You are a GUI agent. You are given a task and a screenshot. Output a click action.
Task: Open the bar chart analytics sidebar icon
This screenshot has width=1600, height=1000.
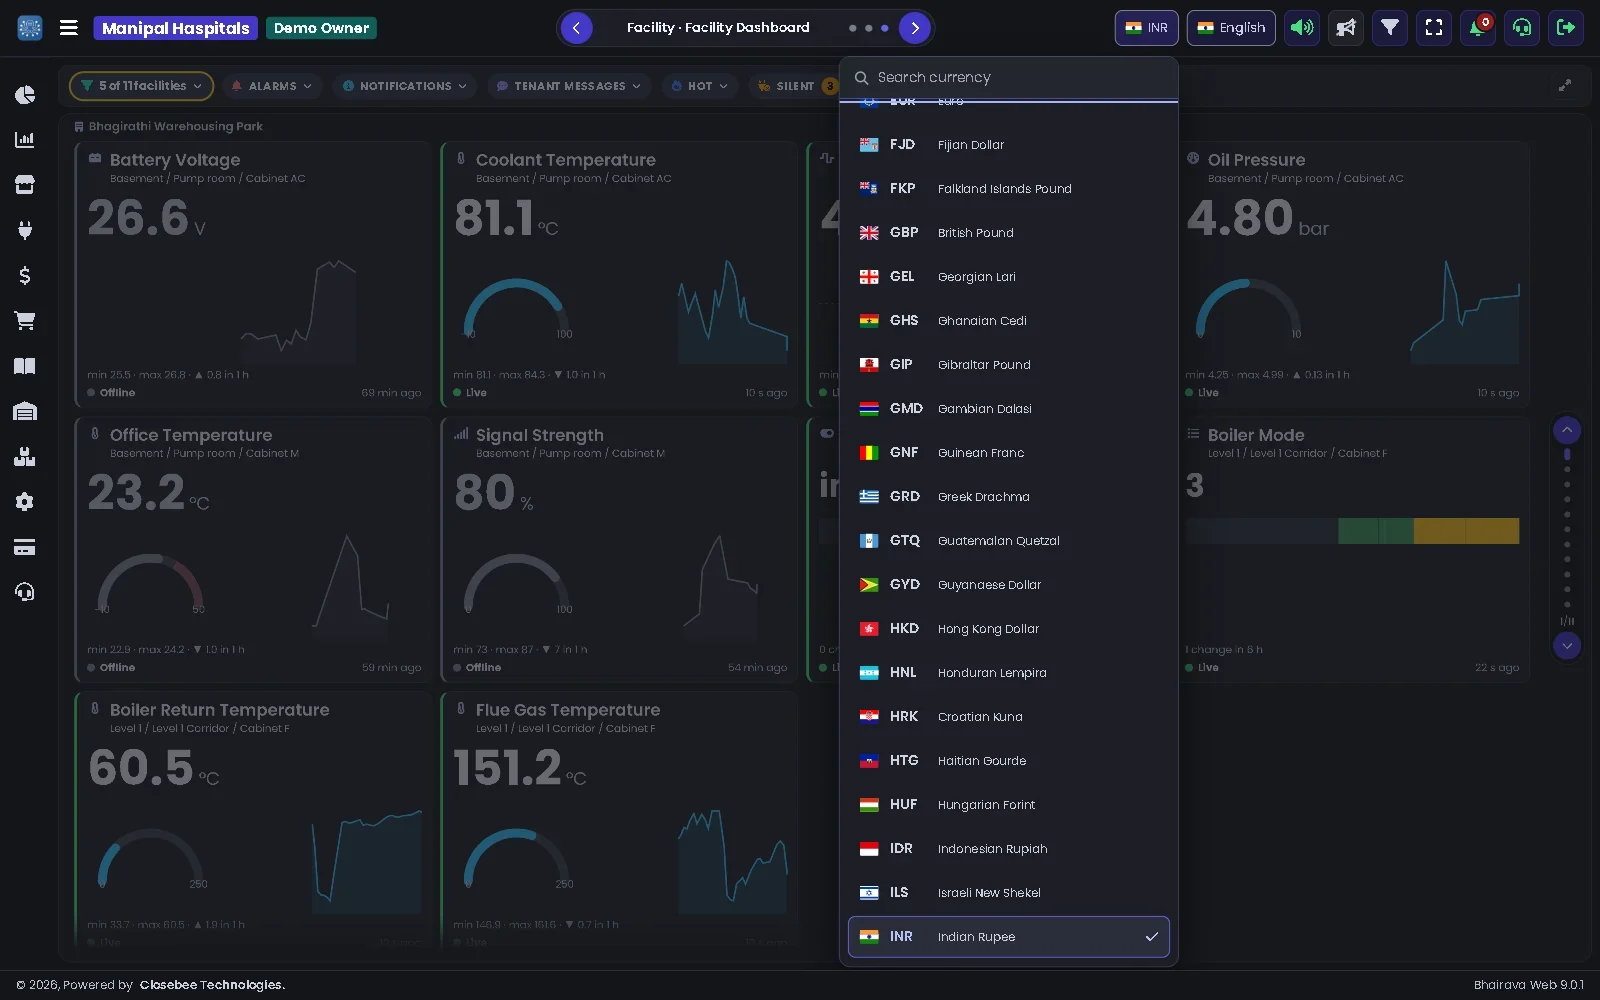coord(25,140)
